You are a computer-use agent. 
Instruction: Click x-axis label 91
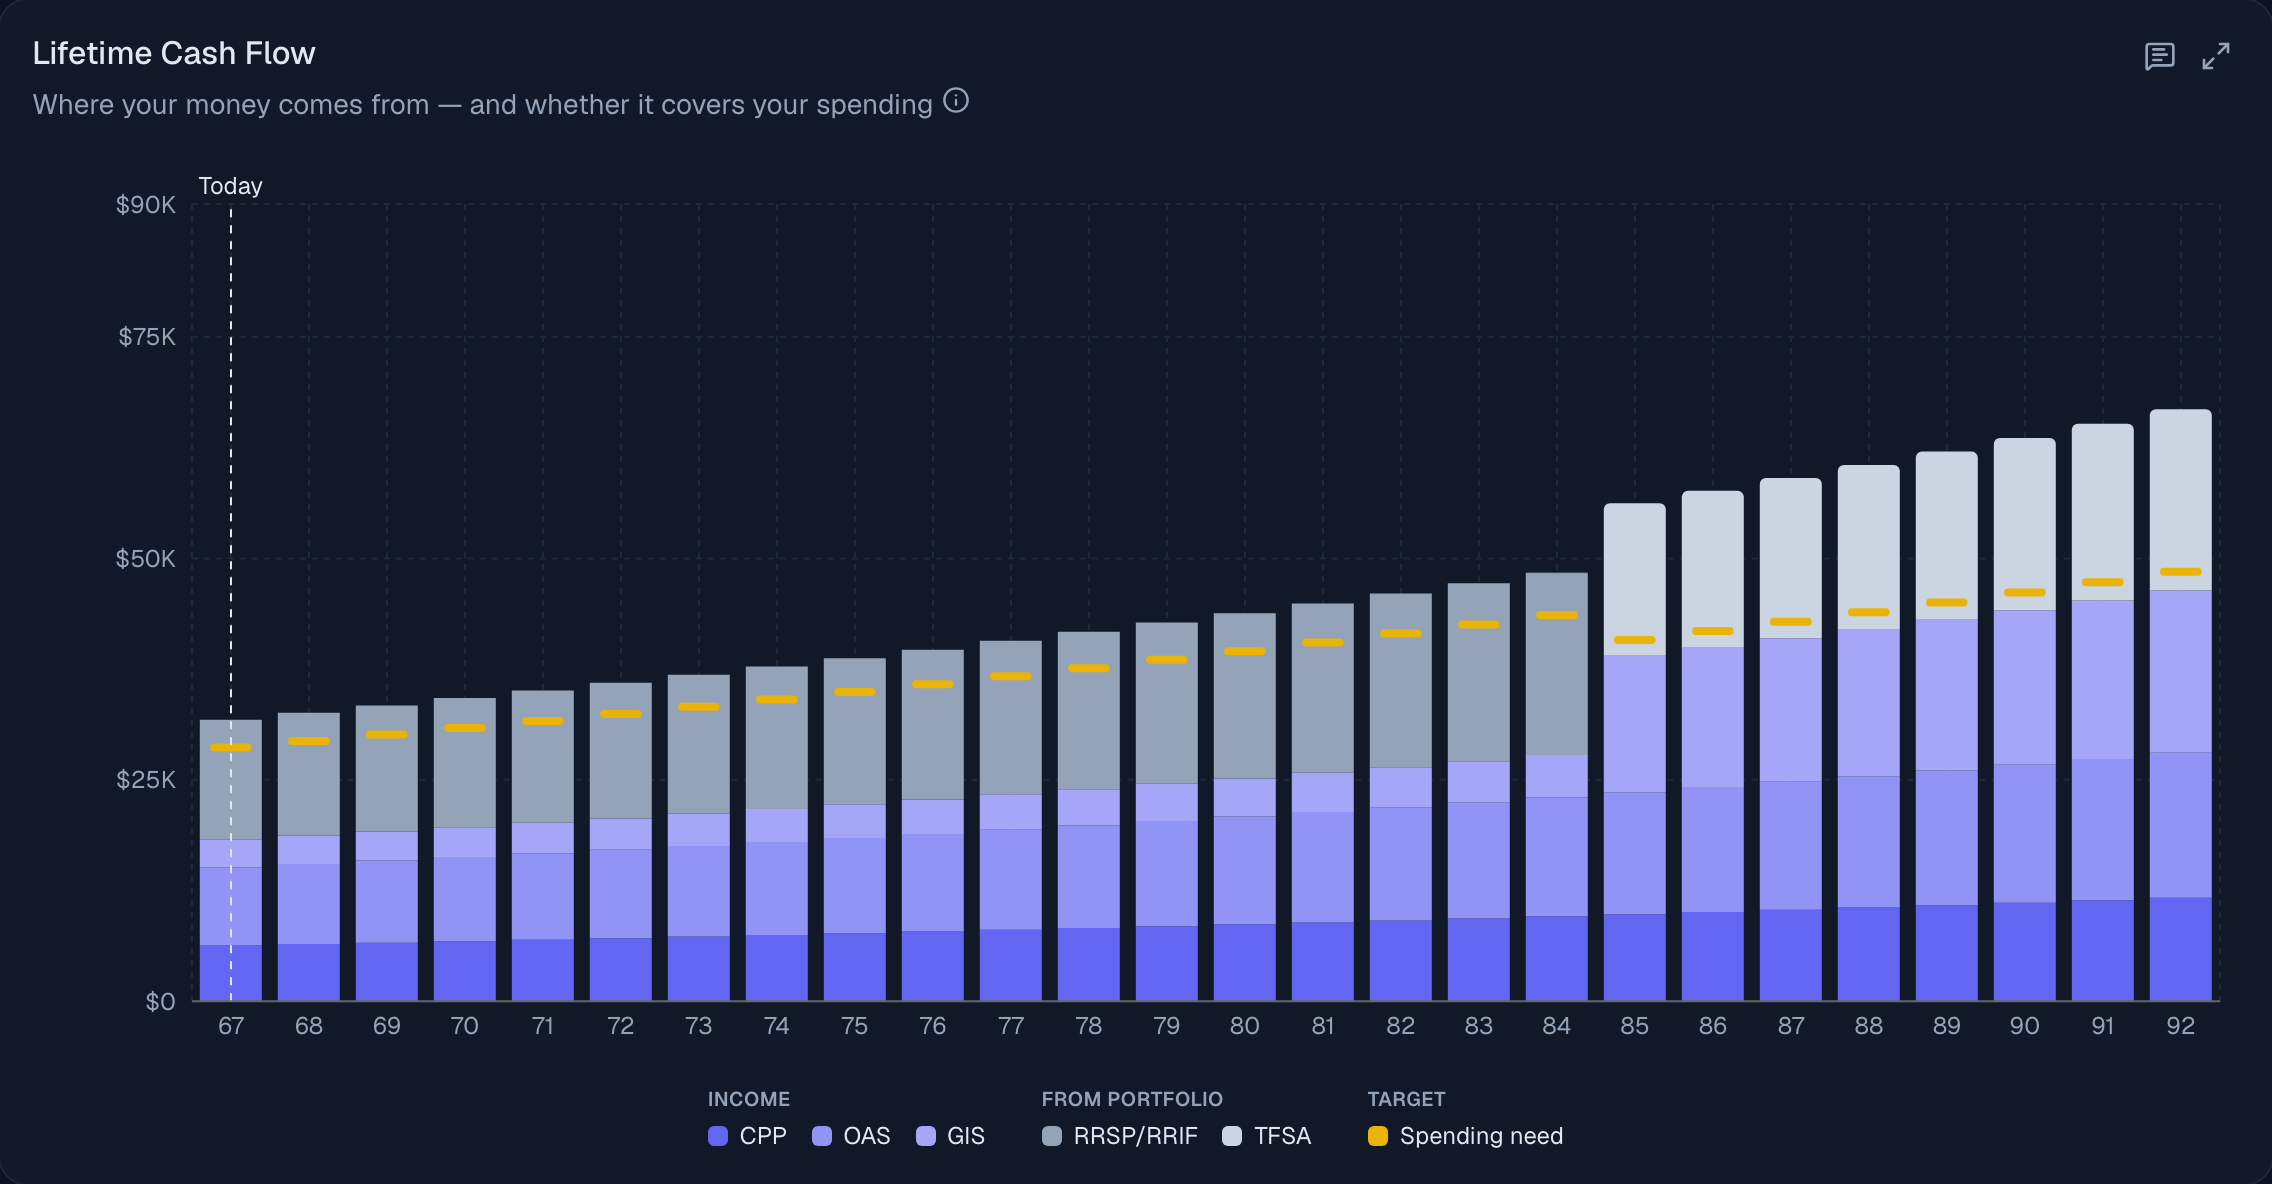[2103, 1026]
